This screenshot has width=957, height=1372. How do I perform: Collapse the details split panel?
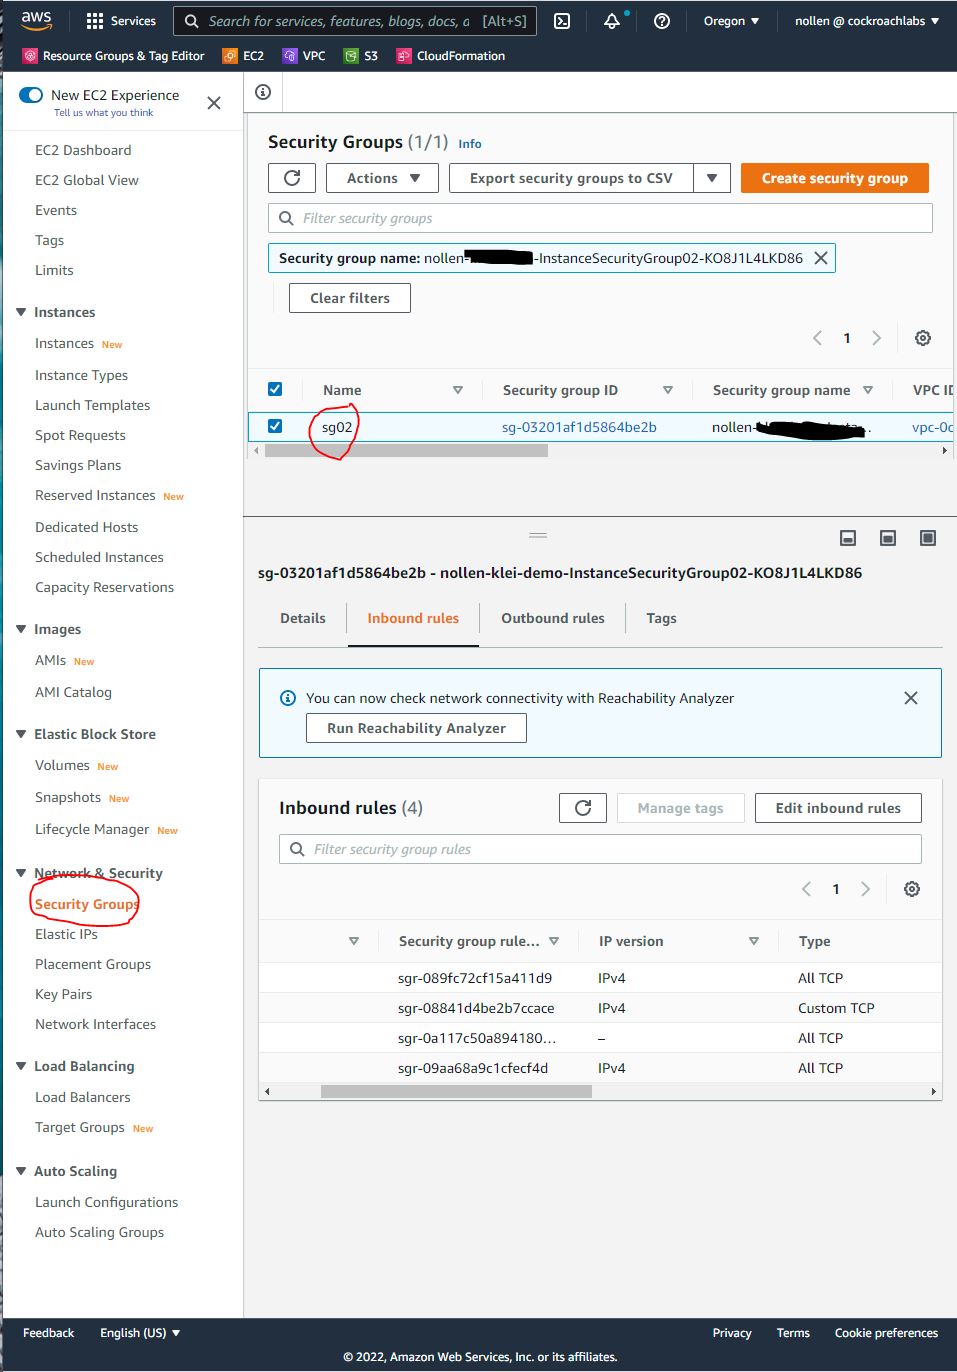[848, 538]
